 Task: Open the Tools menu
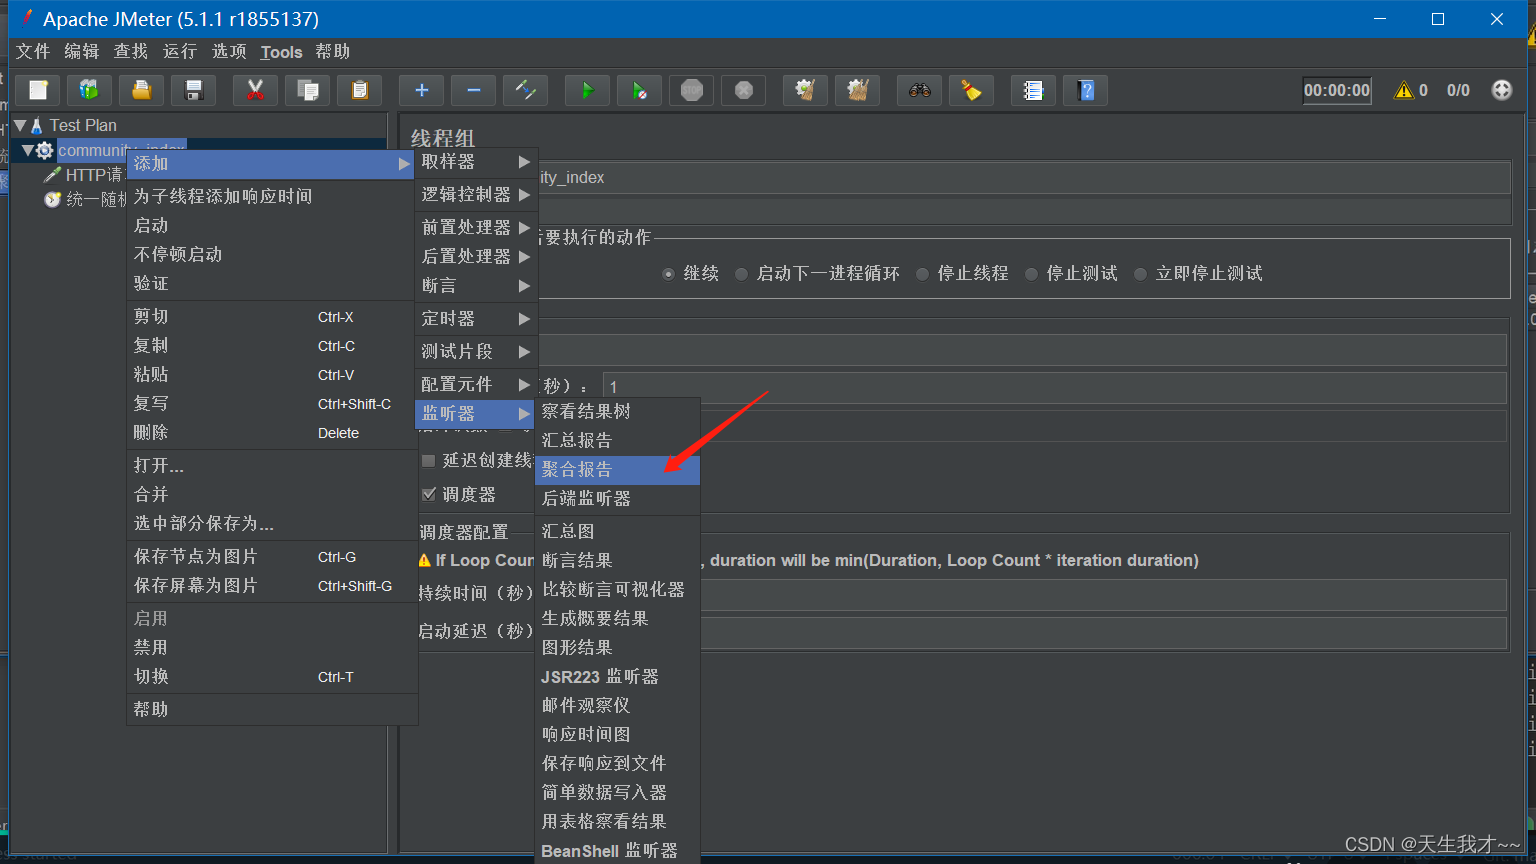point(281,52)
